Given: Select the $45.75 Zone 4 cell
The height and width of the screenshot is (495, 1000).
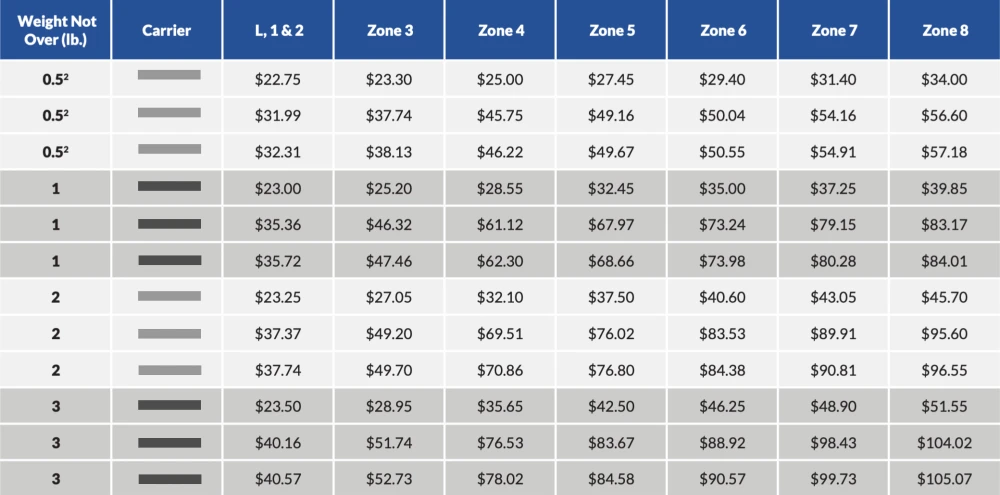Looking at the screenshot, I should [500, 116].
